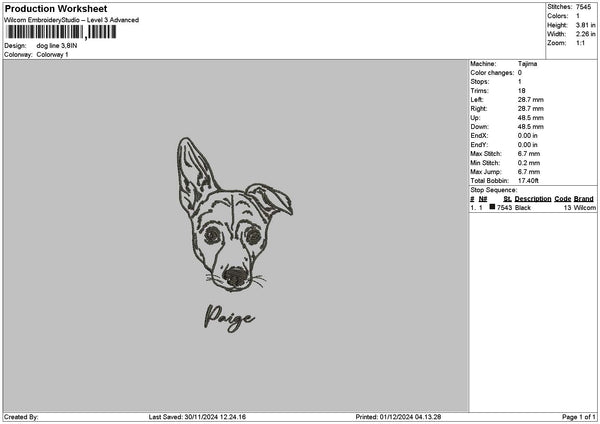Click the "Last Saved: 30/11/2024 12.24.16" footer text
The image size is (600, 424).
pyautogui.click(x=197, y=417)
